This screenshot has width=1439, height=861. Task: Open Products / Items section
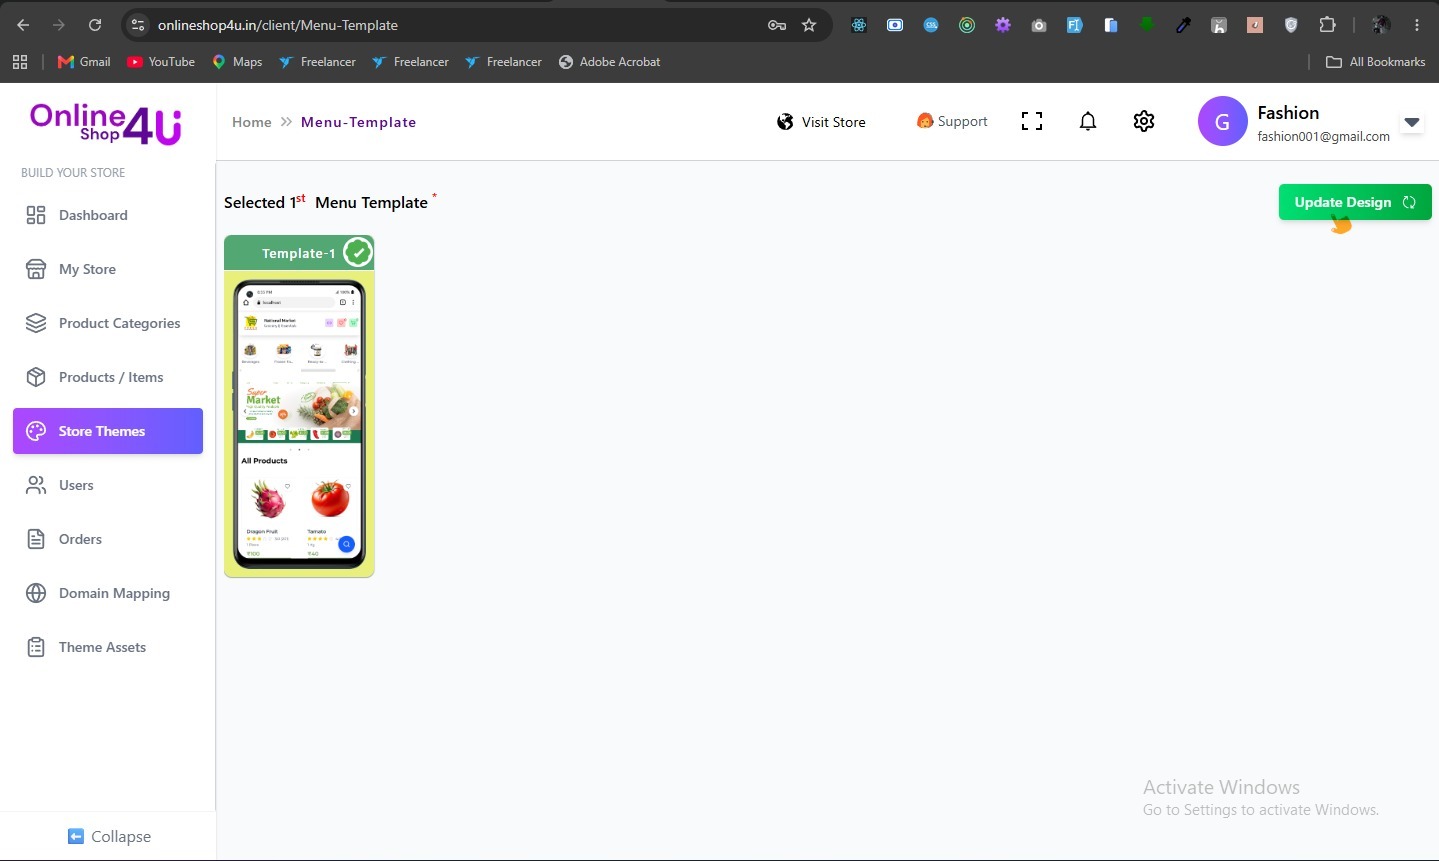(108, 377)
